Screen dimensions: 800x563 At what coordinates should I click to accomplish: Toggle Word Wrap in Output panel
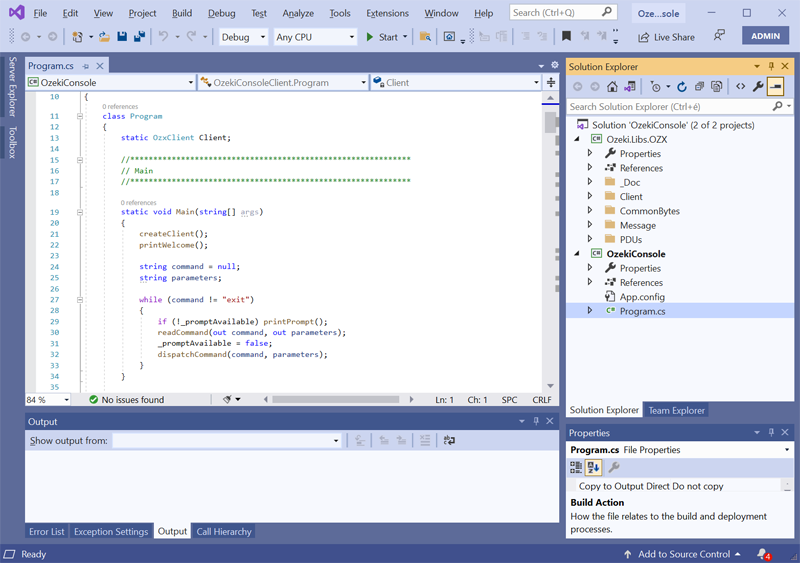449,440
